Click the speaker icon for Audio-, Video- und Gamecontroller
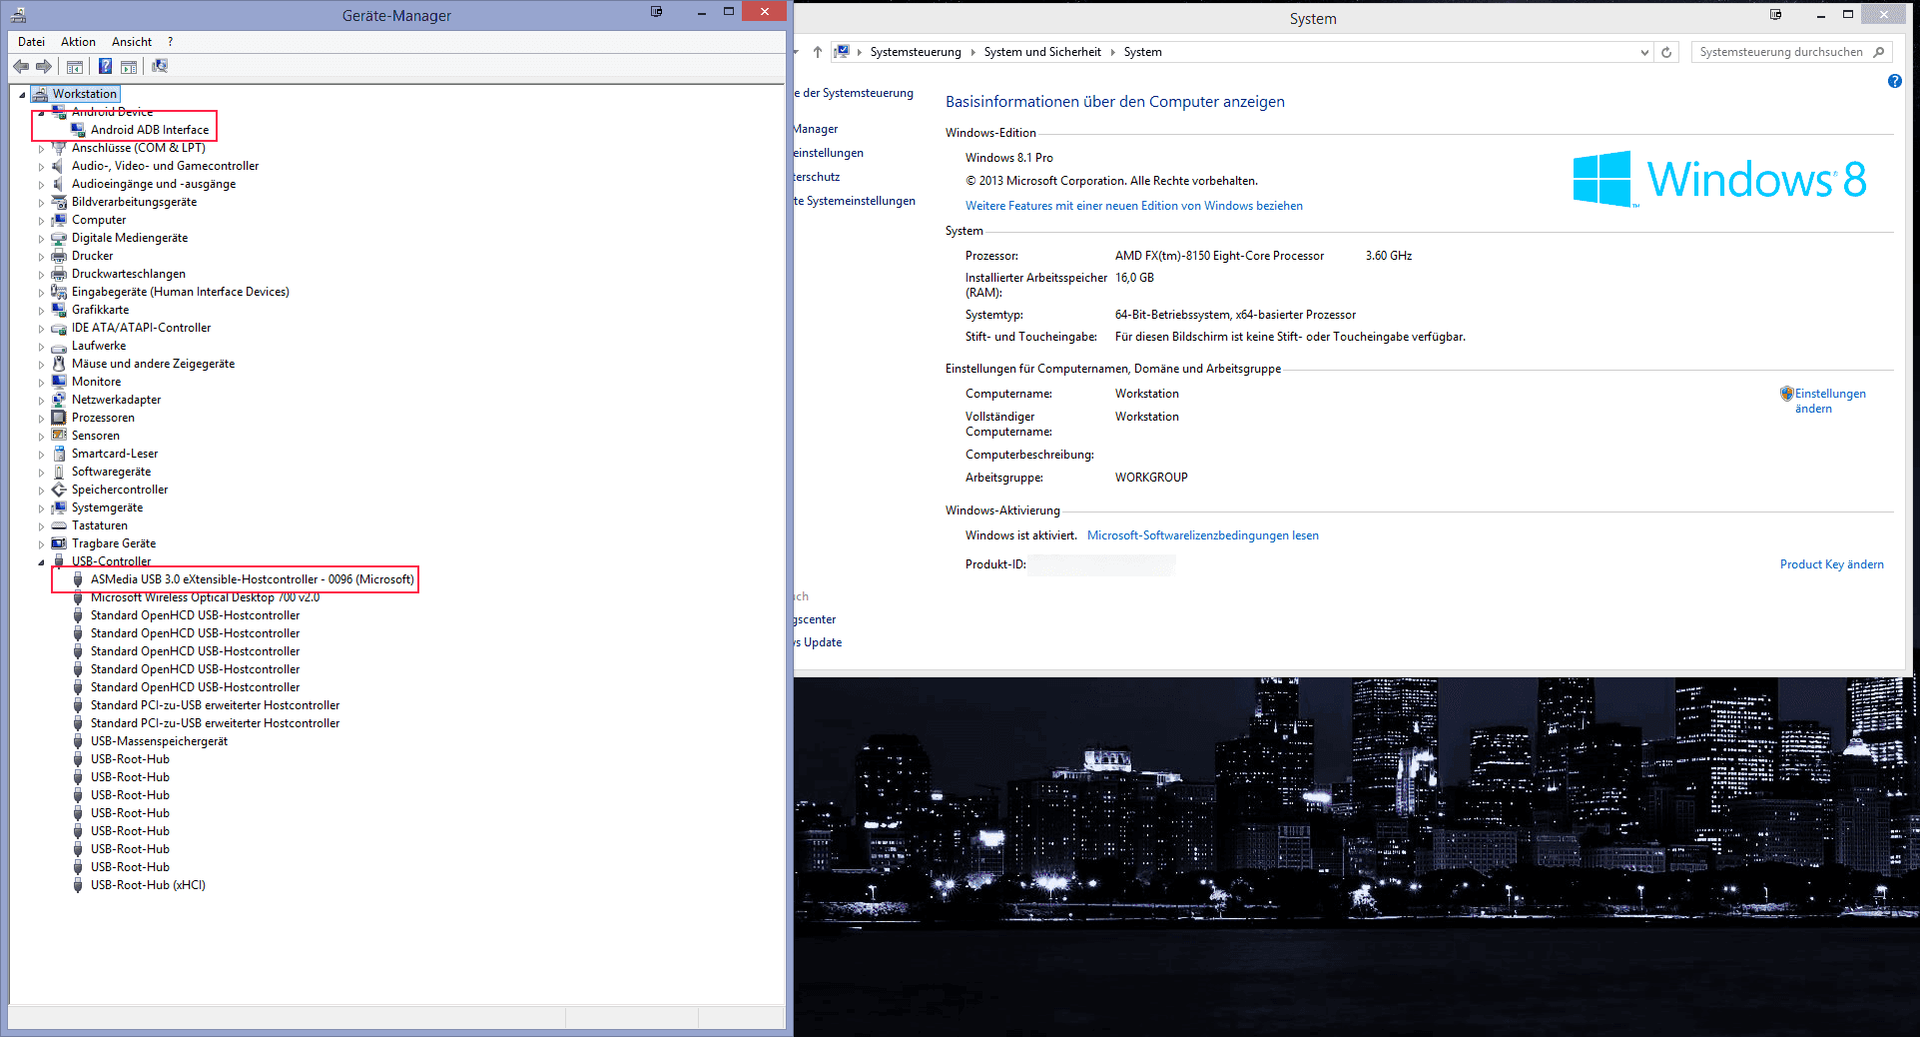1920x1037 pixels. (59, 166)
